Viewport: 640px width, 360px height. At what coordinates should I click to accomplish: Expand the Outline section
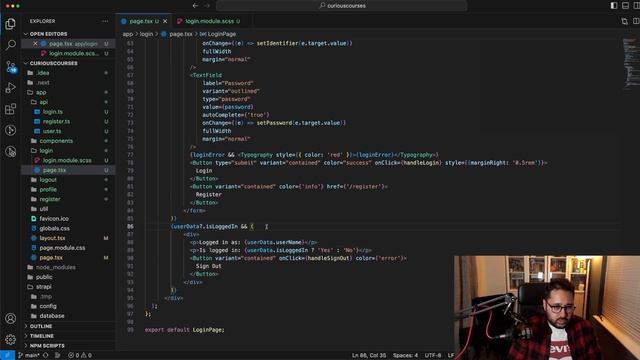click(x=68, y=327)
